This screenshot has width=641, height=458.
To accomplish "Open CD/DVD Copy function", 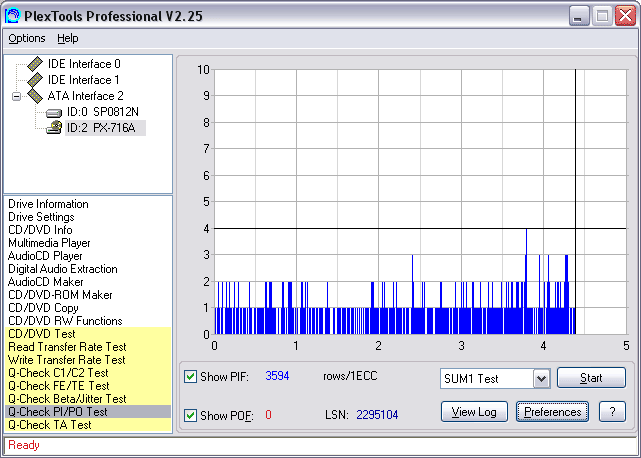I will (x=43, y=308).
